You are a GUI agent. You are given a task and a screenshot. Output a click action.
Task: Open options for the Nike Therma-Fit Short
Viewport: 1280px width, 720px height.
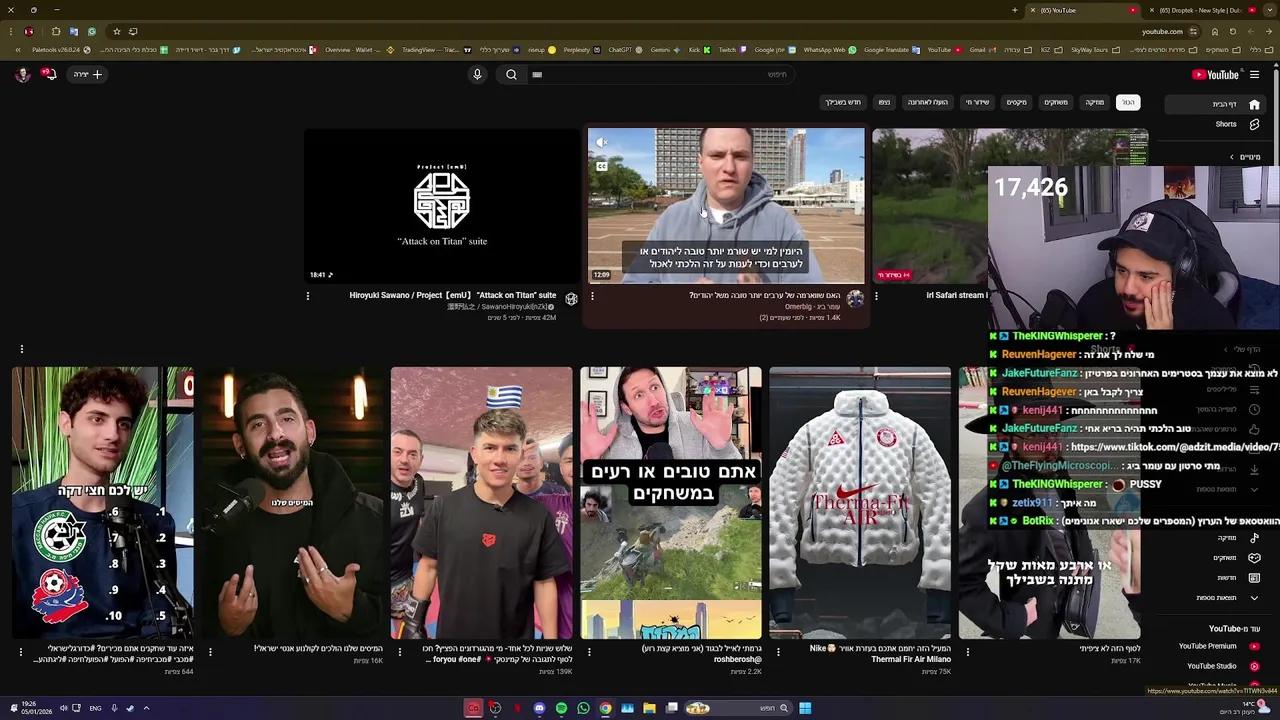point(778,652)
